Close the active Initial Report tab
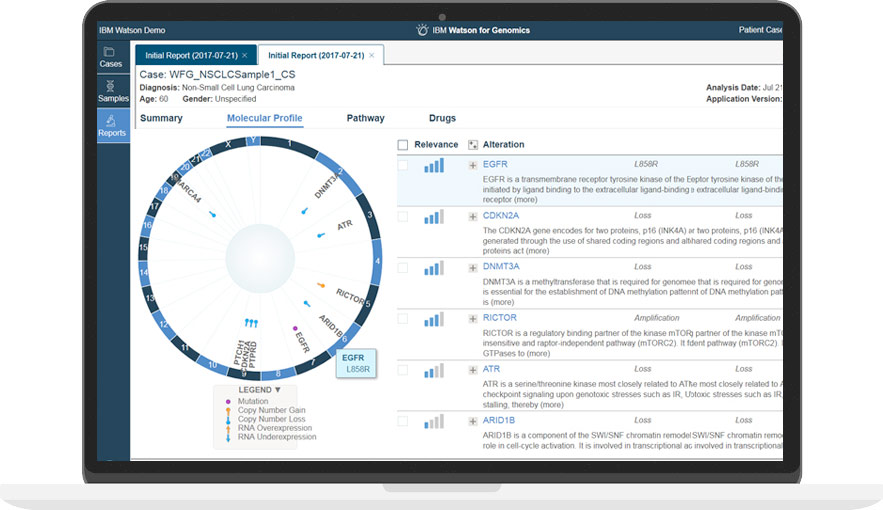883x510 pixels. pos(372,55)
